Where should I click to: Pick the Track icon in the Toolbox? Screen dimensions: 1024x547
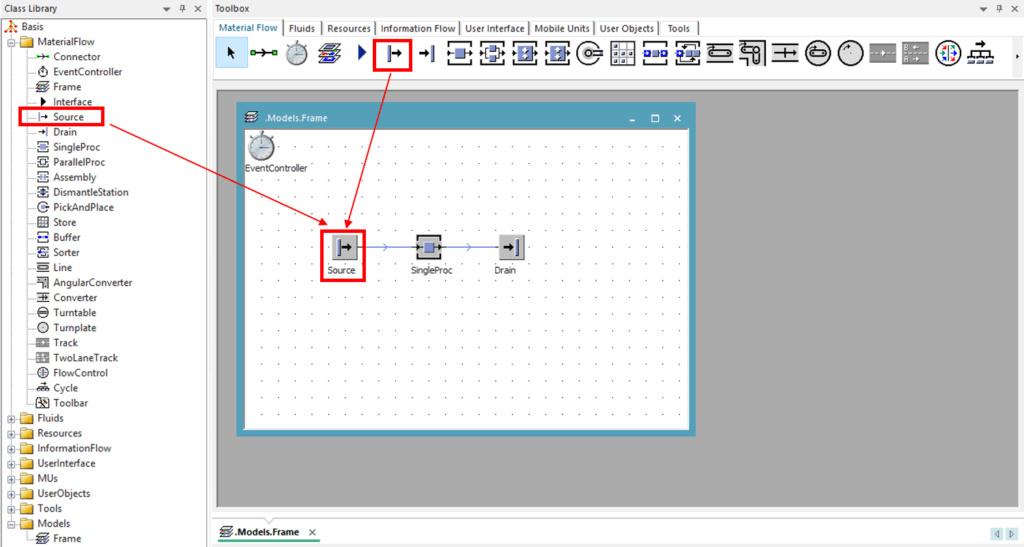coord(883,54)
